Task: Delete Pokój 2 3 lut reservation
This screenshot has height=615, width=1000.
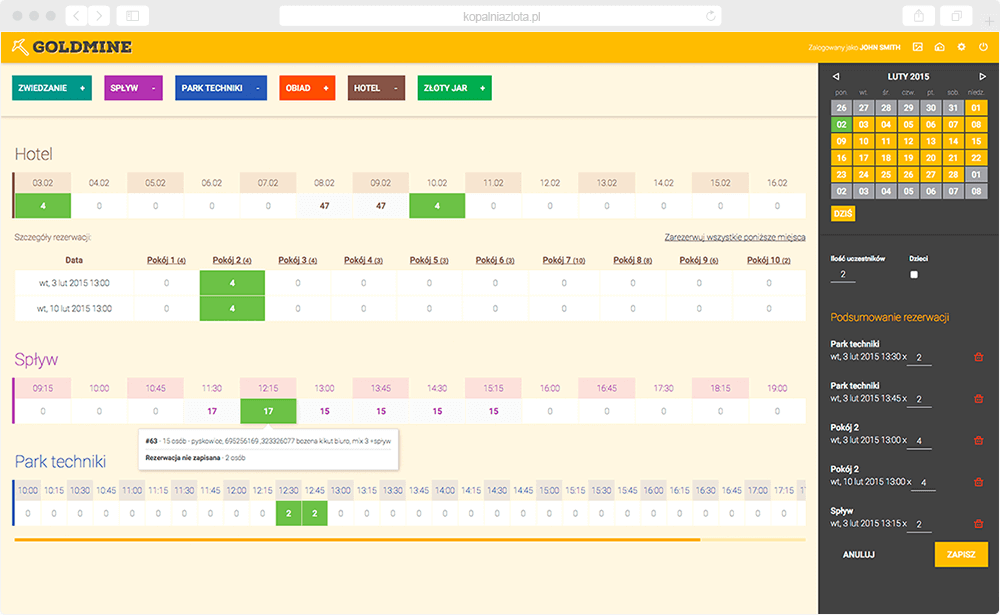Action: [978, 440]
